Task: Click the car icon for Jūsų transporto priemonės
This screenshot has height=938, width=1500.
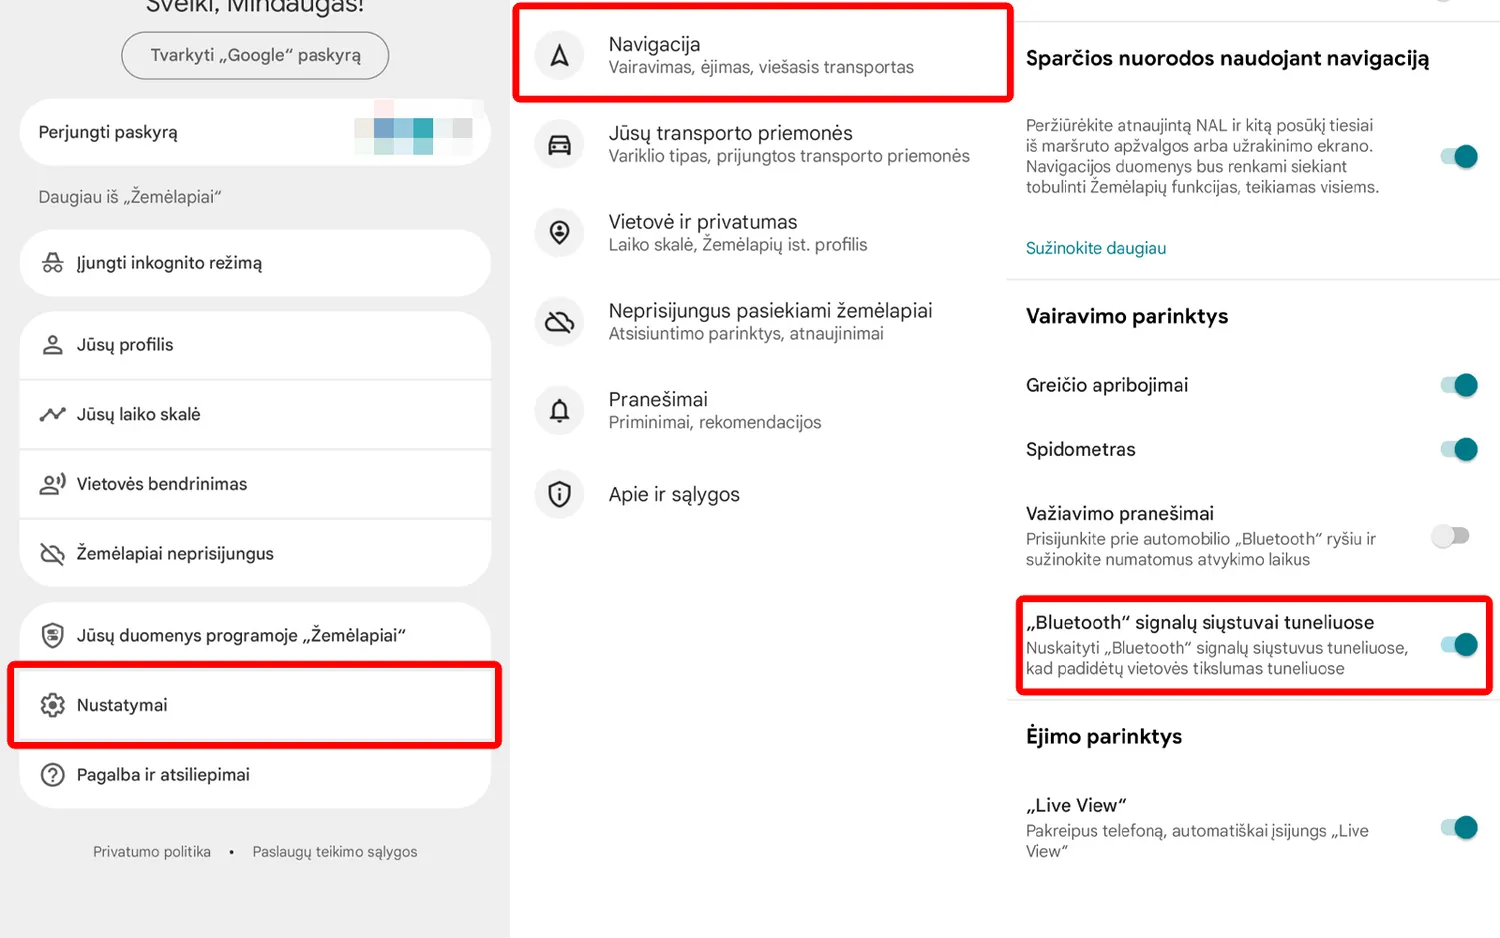Action: (559, 144)
